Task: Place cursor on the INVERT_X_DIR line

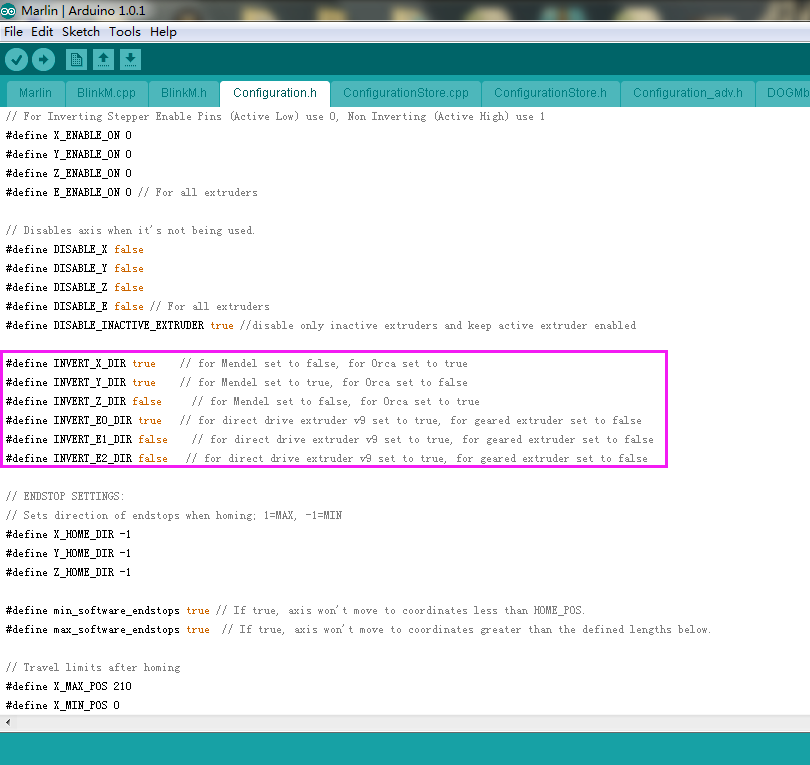Action: [x=90, y=364]
